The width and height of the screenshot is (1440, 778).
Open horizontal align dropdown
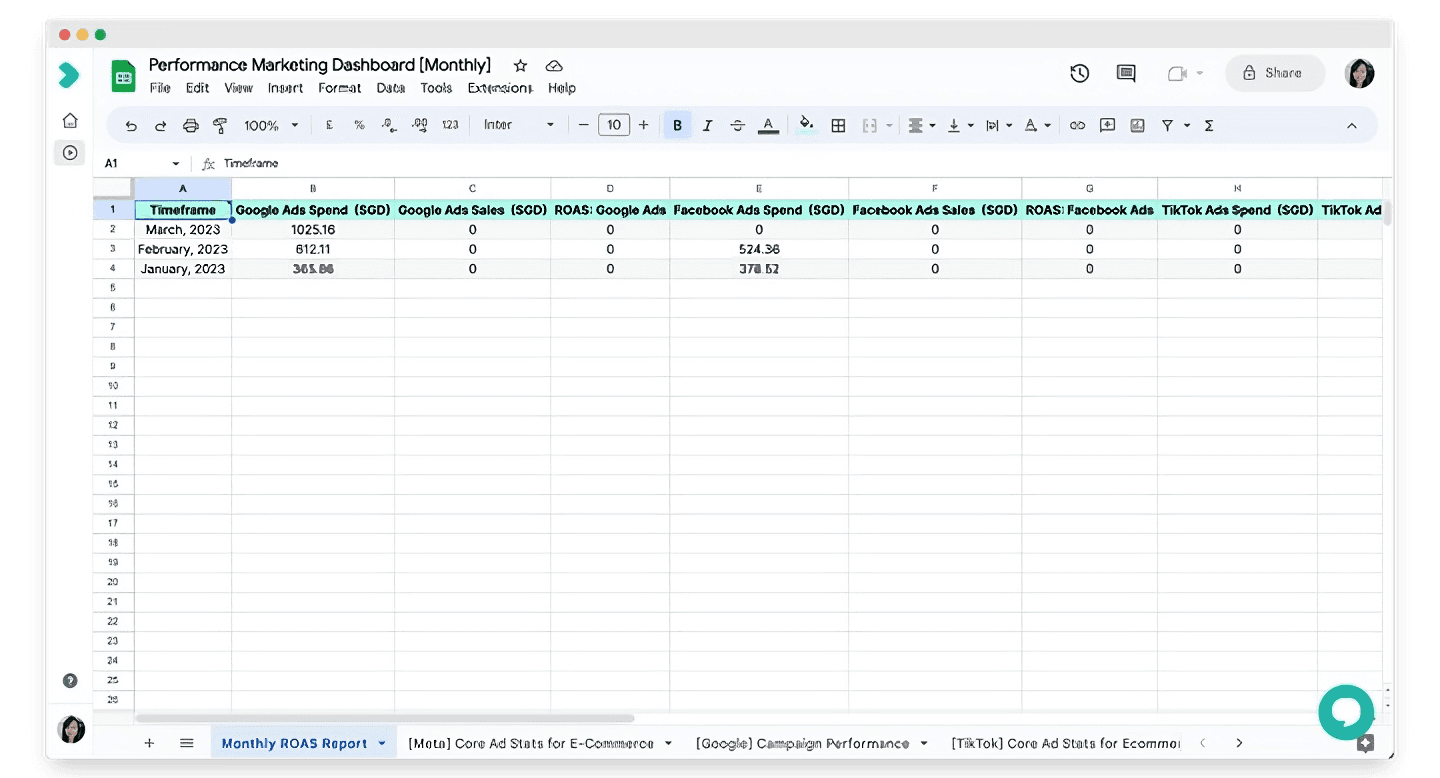click(921, 126)
